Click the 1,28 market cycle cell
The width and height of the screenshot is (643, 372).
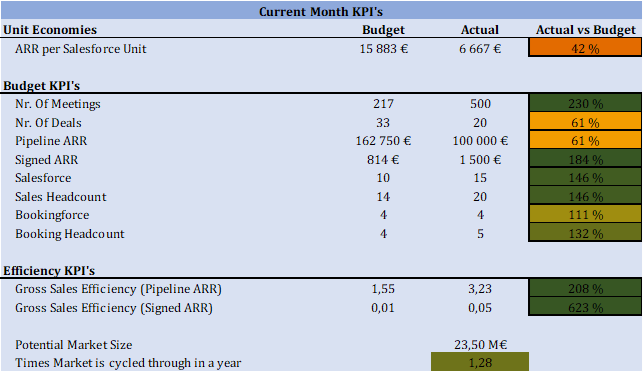pyautogui.click(x=480, y=362)
